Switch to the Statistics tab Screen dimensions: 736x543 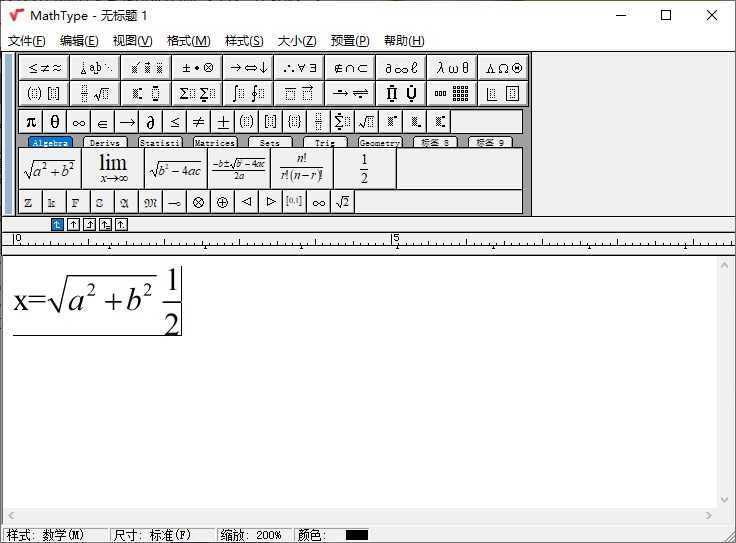pos(160,142)
